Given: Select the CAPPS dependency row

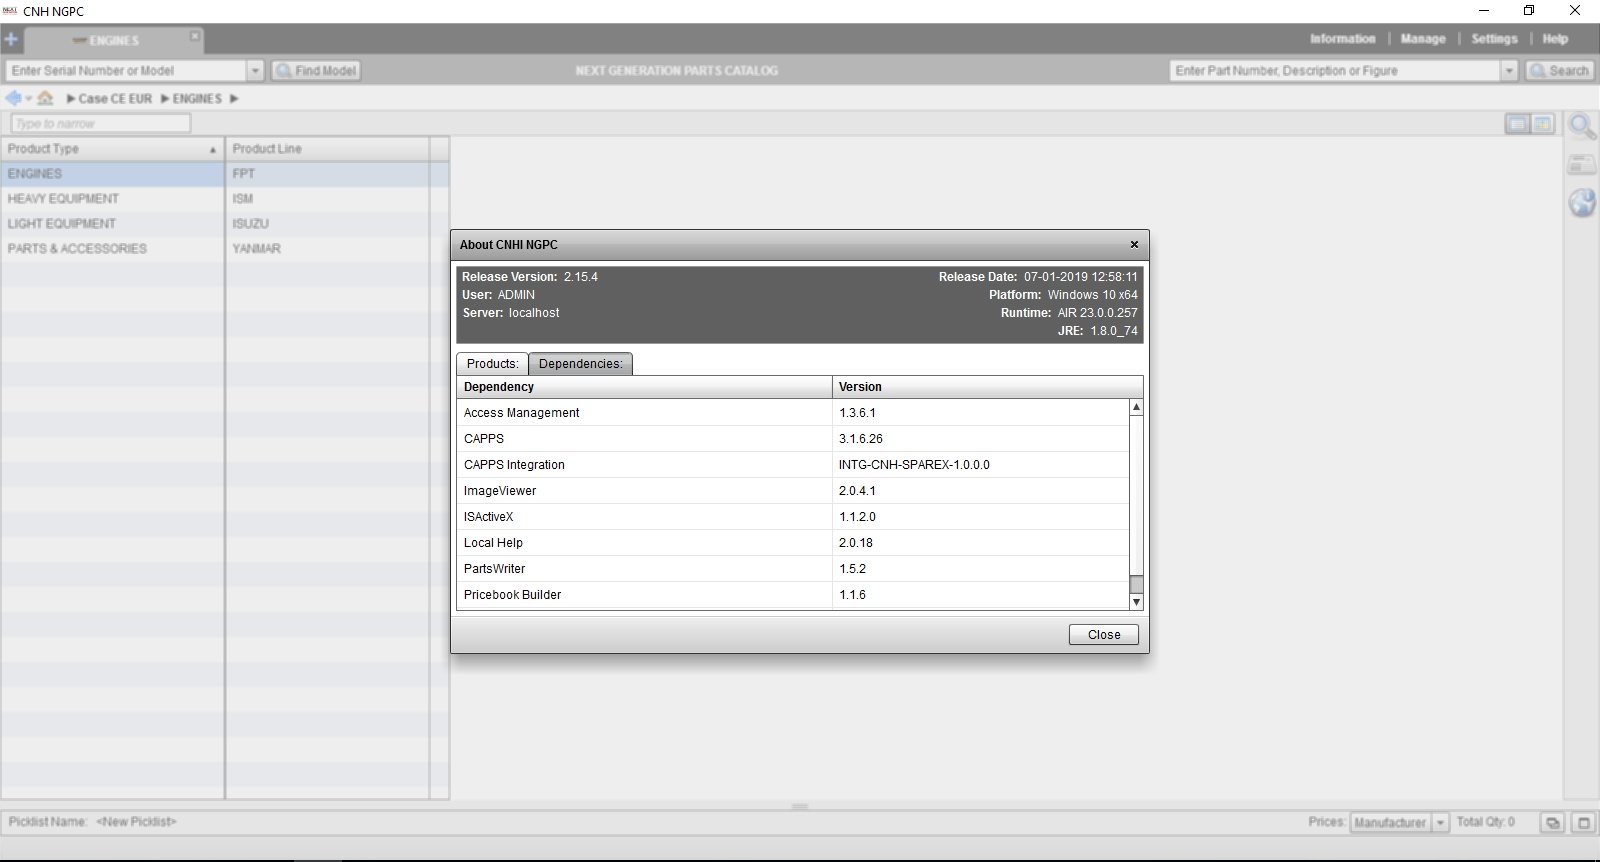Looking at the screenshot, I should click(x=793, y=439).
